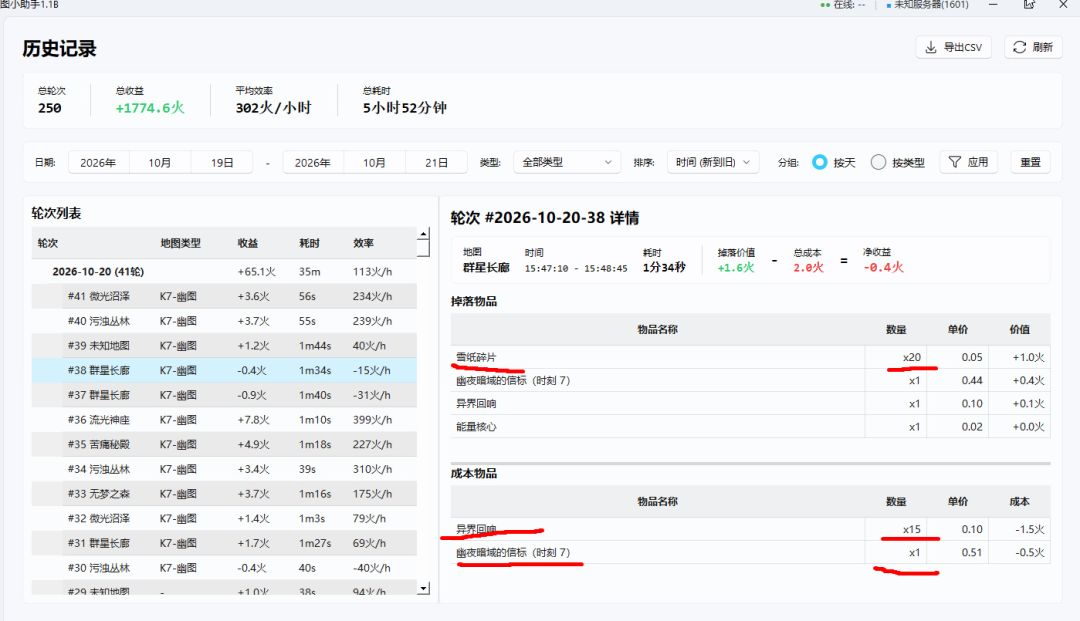Screen dimensions: 1080x621
Task: Select round #30 污浊丛林
Action: tap(224, 568)
